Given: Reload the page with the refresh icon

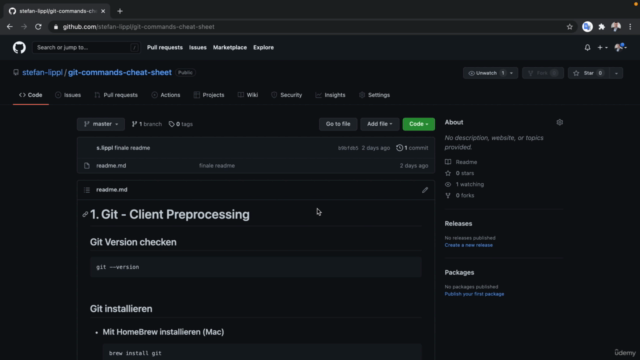Looking at the screenshot, I should coord(38,27).
